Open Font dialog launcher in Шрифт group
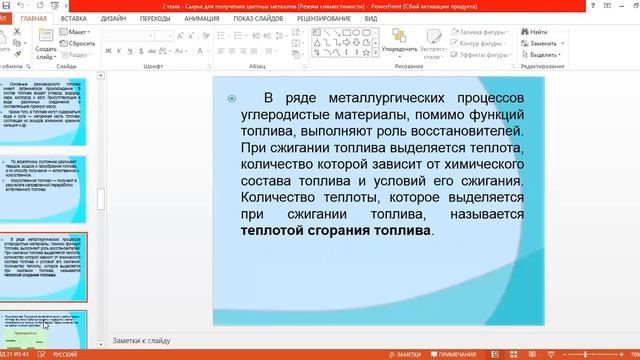 click(209, 66)
